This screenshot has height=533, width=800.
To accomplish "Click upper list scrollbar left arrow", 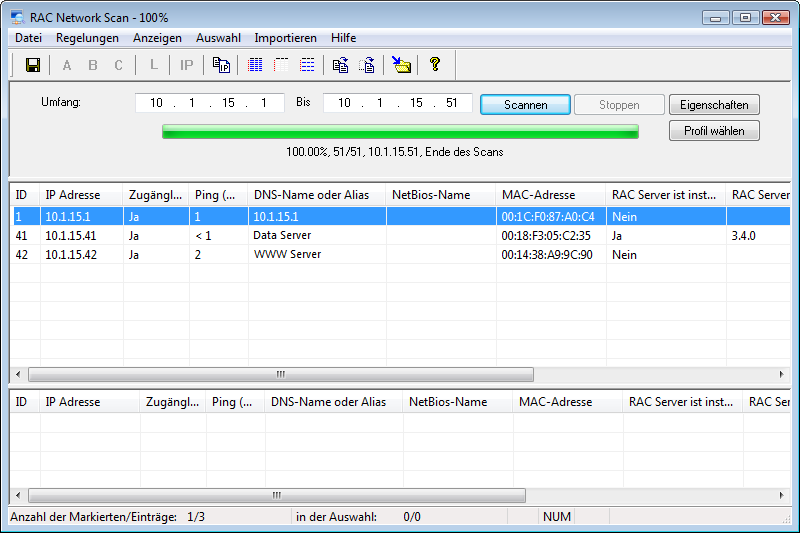I will (18, 374).
